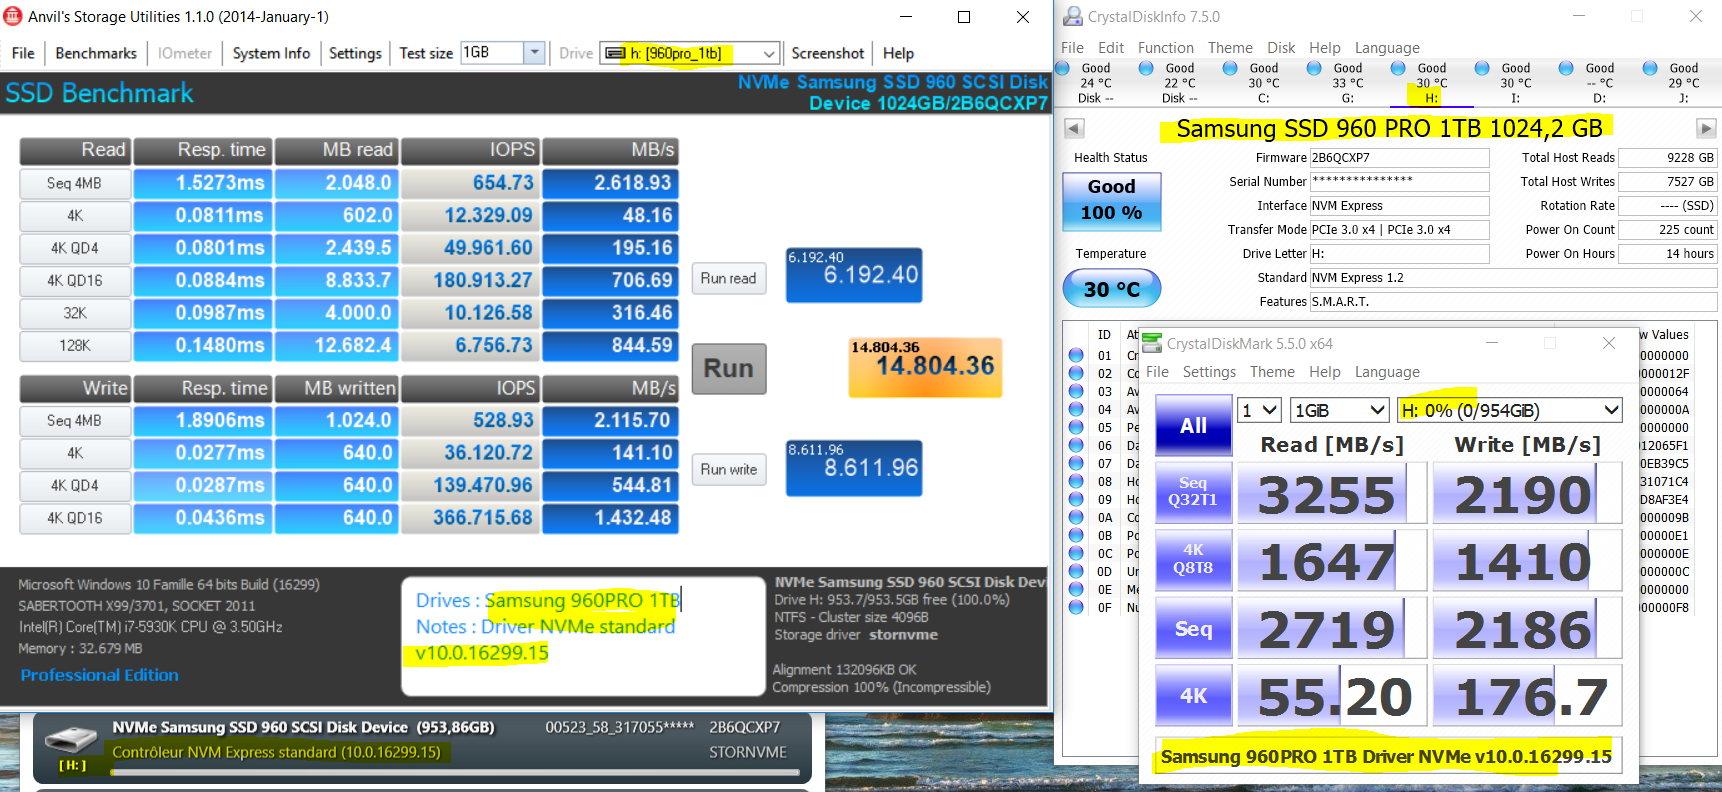Run the 4K Q8T8 test
This screenshot has height=792, width=1722.
pos(1193,559)
